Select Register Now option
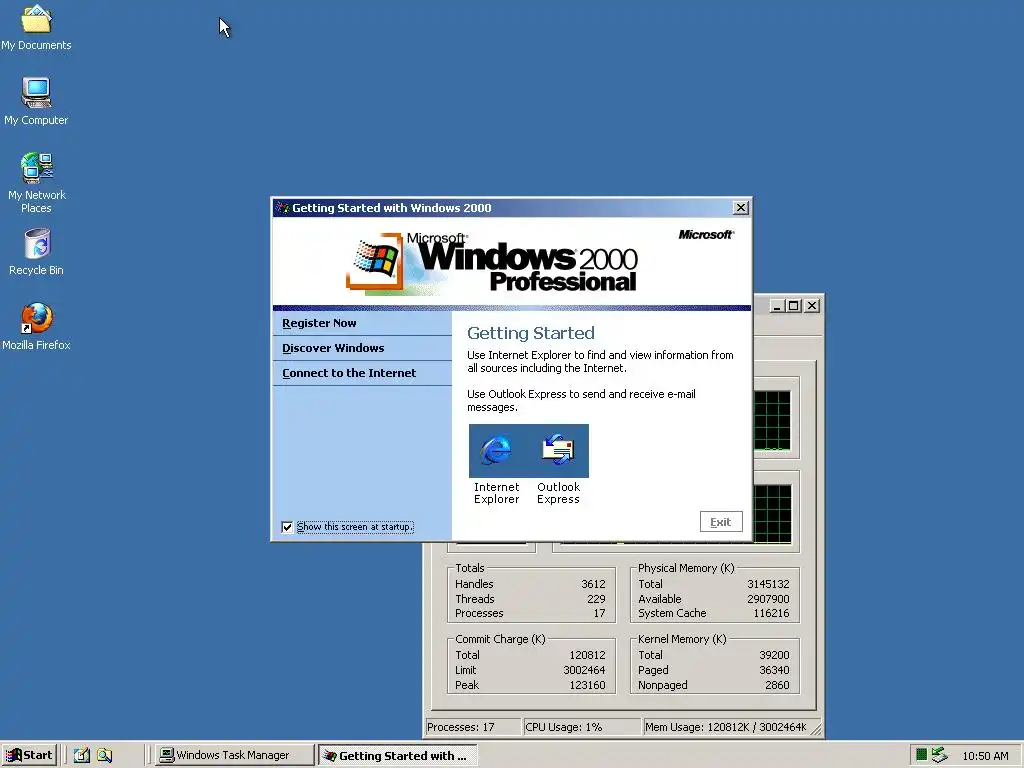1024x768 pixels. coord(319,323)
